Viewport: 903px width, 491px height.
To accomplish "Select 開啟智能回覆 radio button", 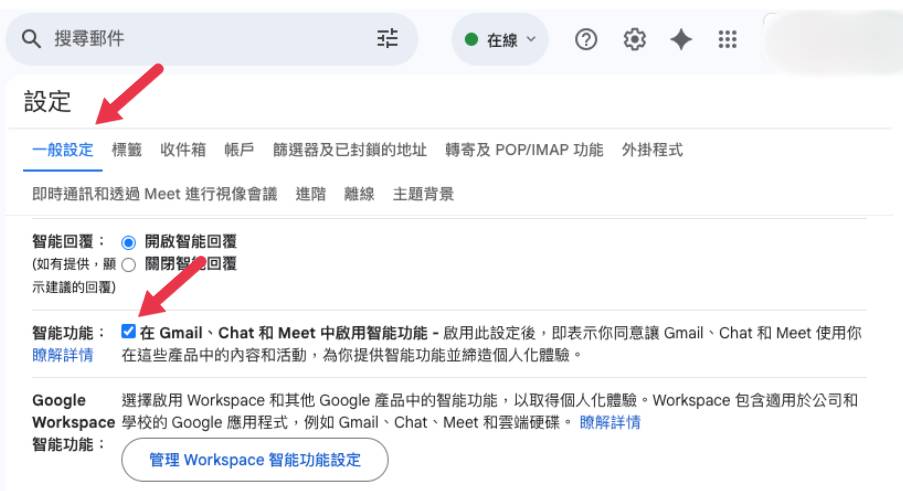I will 128,242.
